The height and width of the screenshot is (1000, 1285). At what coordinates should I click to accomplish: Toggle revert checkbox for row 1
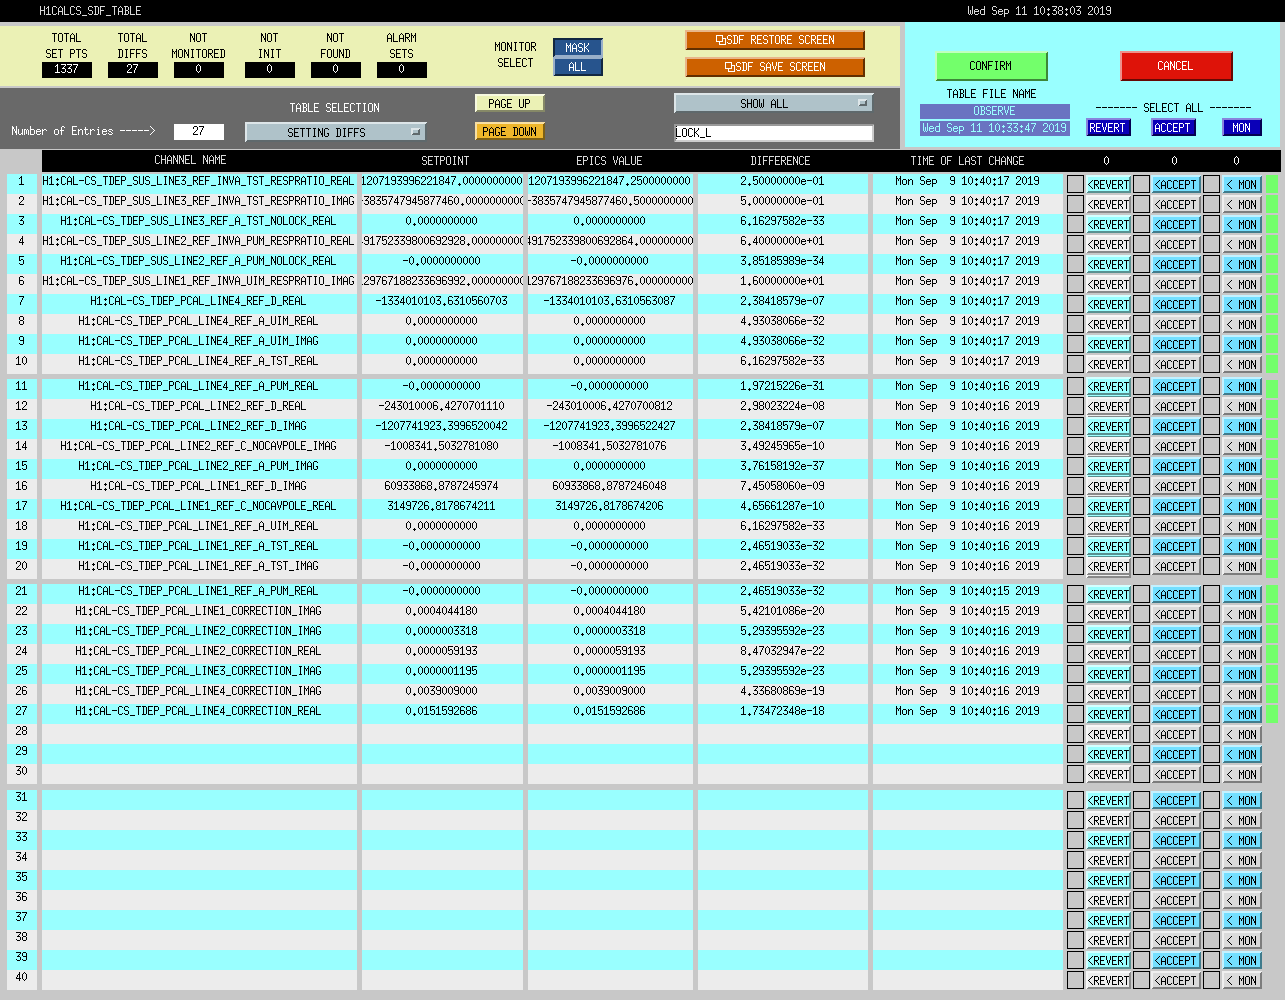point(1075,185)
